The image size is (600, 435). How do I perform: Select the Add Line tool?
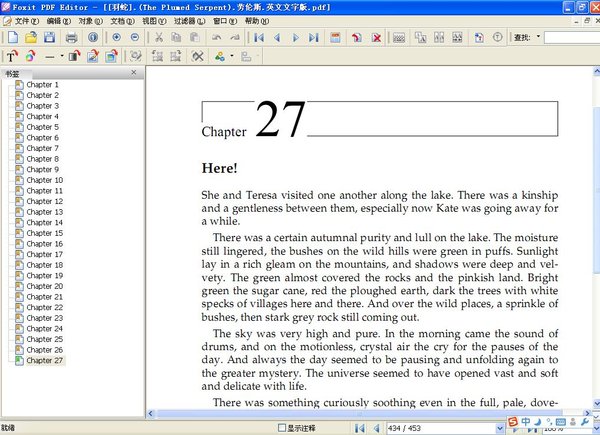(x=50, y=57)
